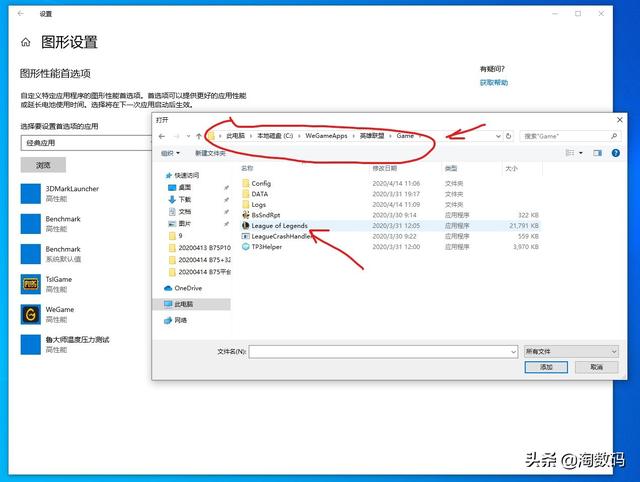The image size is (640, 482).
Task: Click the search magnifier icon
Action: pos(614,136)
